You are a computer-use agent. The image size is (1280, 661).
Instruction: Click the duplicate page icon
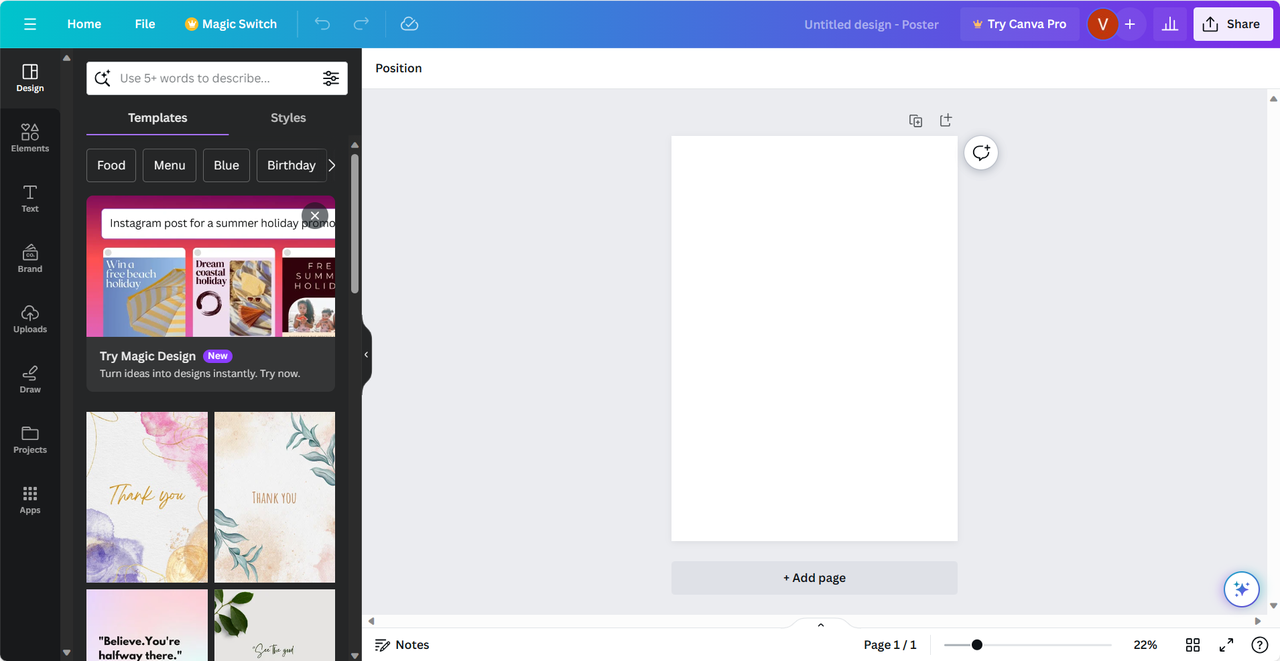coord(915,120)
